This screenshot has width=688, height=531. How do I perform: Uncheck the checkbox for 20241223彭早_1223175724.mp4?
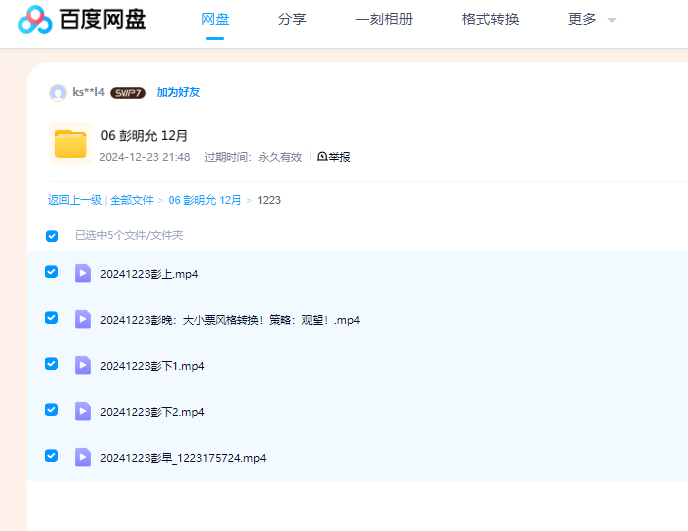pos(51,456)
